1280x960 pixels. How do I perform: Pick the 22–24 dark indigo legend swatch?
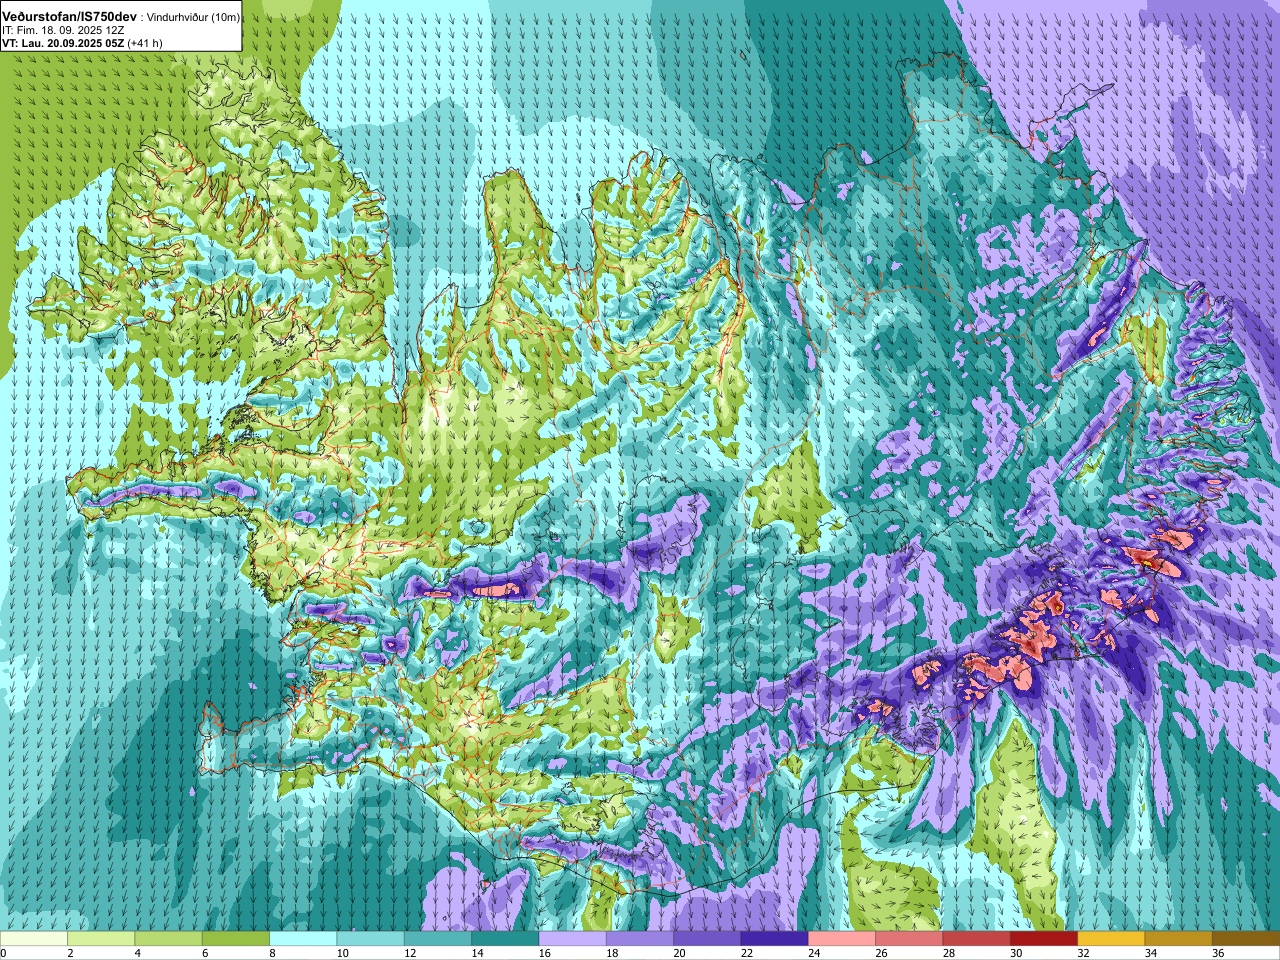[774, 939]
